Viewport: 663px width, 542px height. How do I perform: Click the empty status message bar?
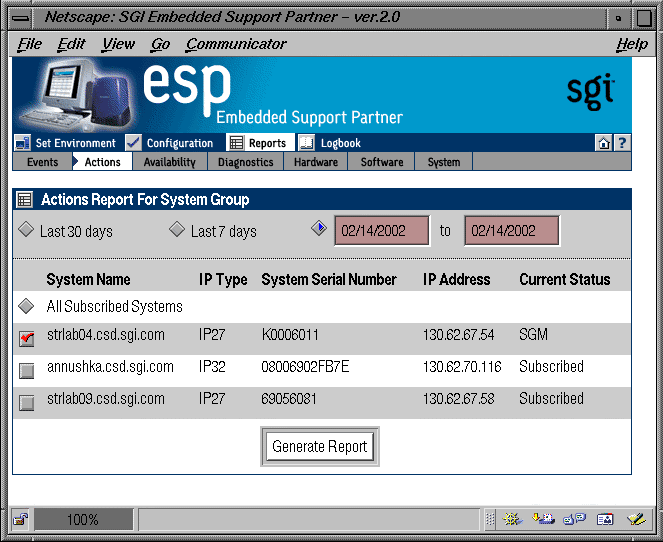click(309, 519)
